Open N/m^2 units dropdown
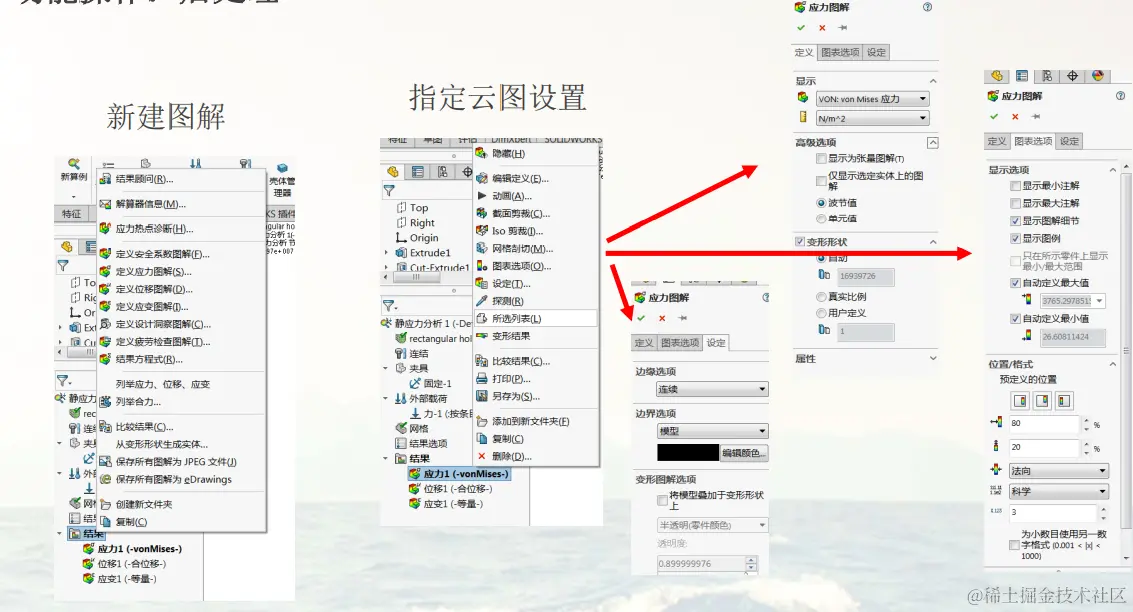Viewport: 1133px width, 612px height. (x=872, y=118)
